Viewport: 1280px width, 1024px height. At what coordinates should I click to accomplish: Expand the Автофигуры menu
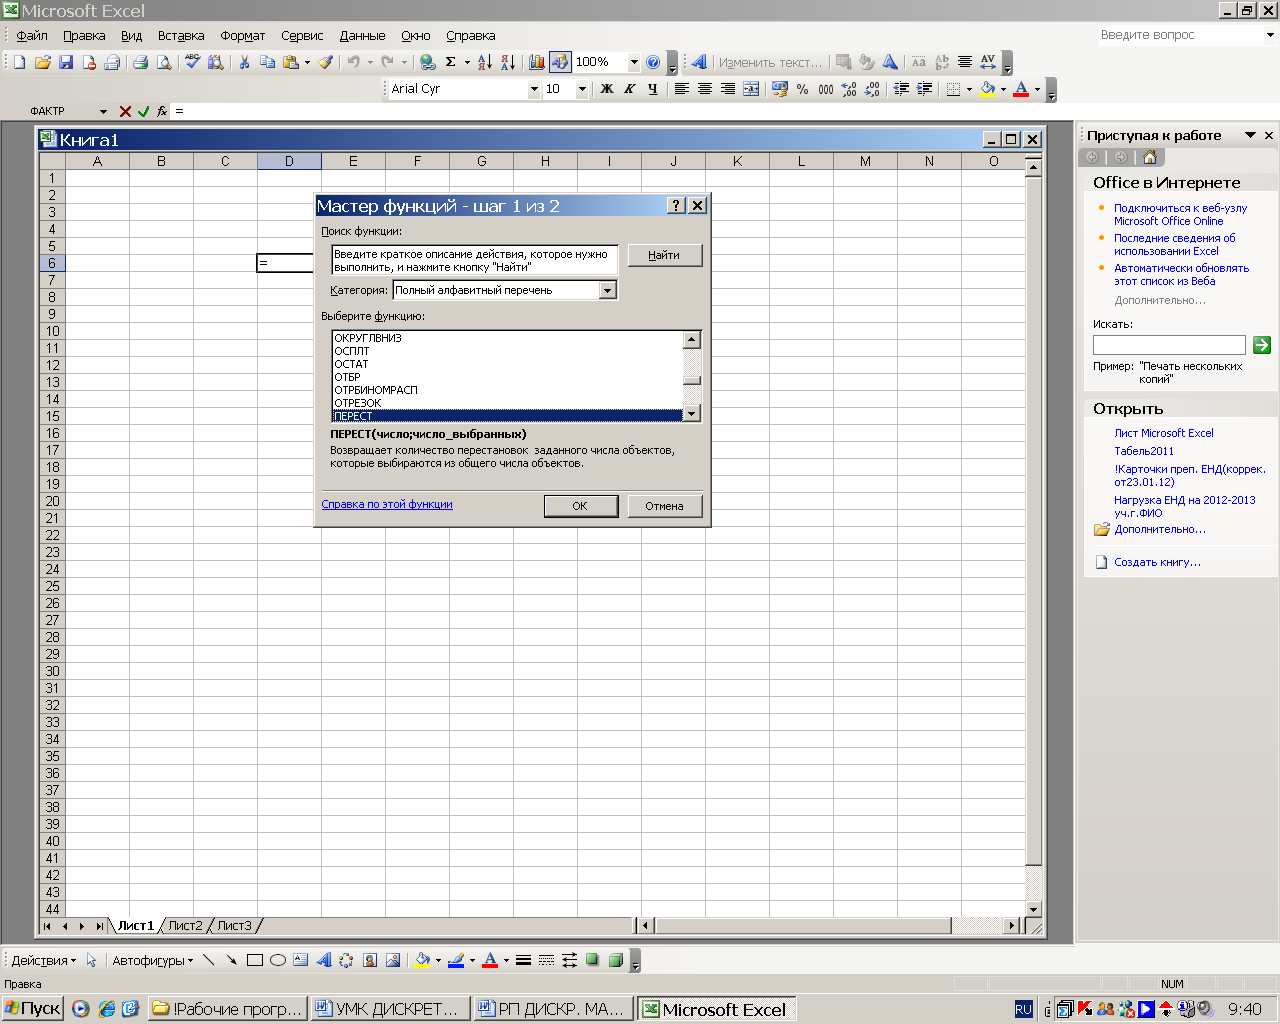click(x=153, y=960)
